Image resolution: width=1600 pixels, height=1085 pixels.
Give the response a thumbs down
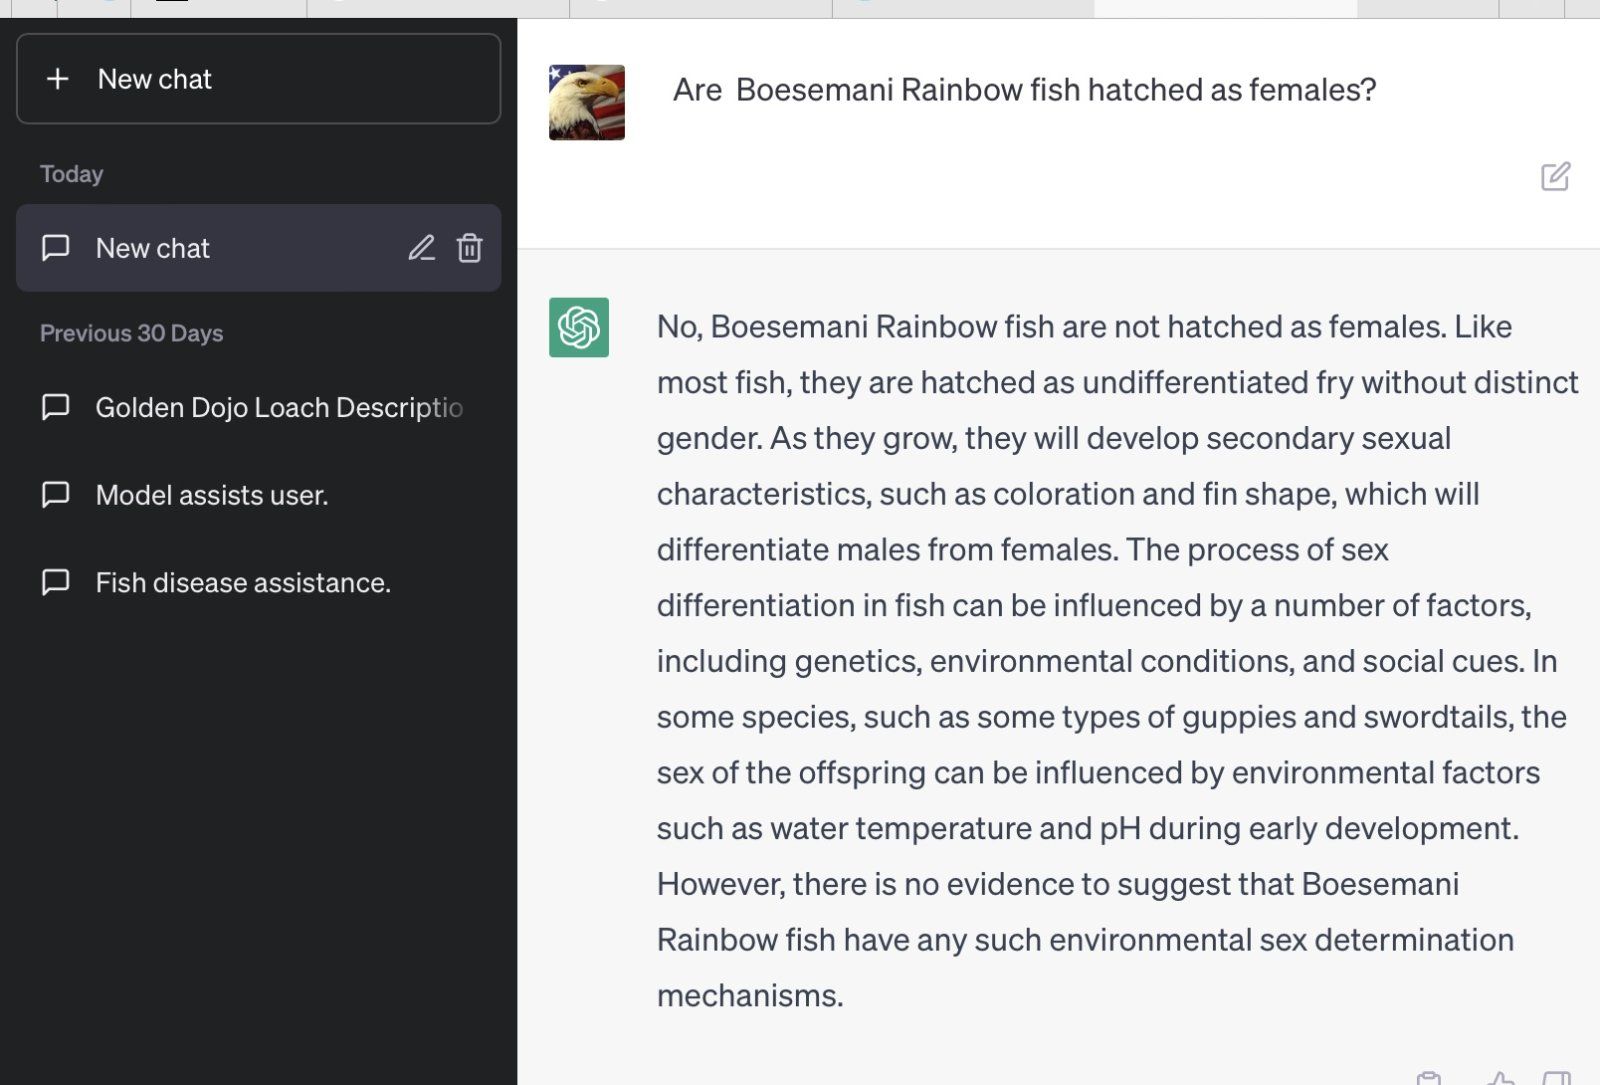coord(1557,1079)
